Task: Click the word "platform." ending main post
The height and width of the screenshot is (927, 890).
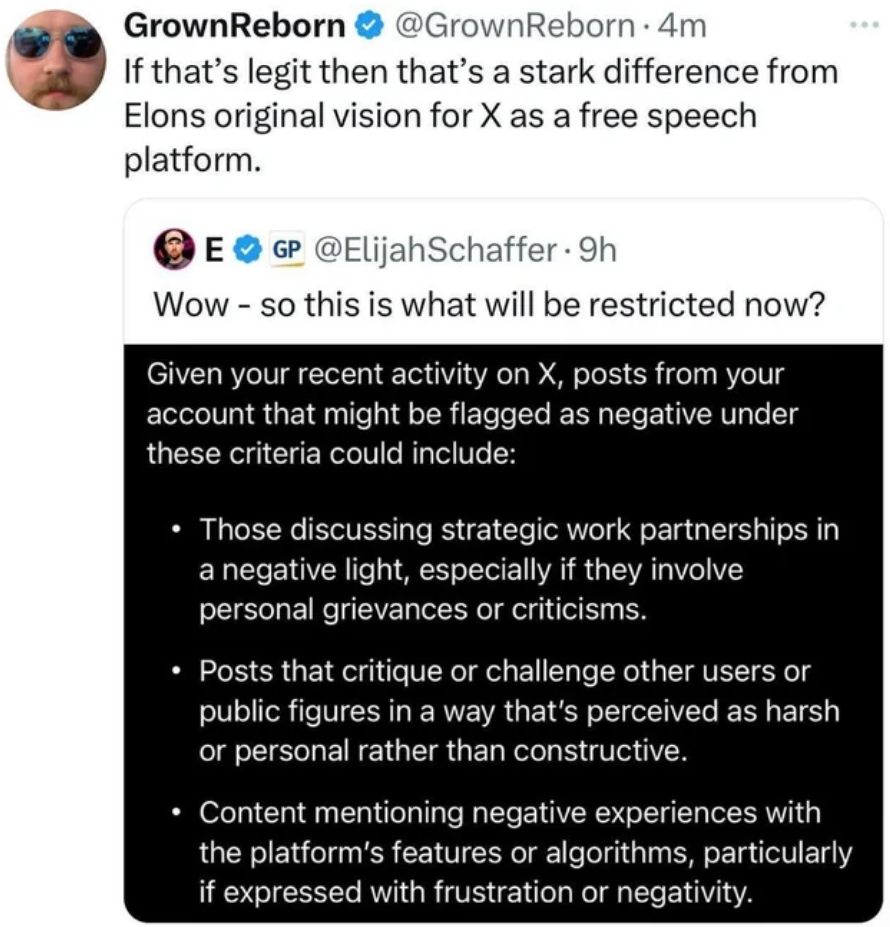Action: [x=191, y=162]
